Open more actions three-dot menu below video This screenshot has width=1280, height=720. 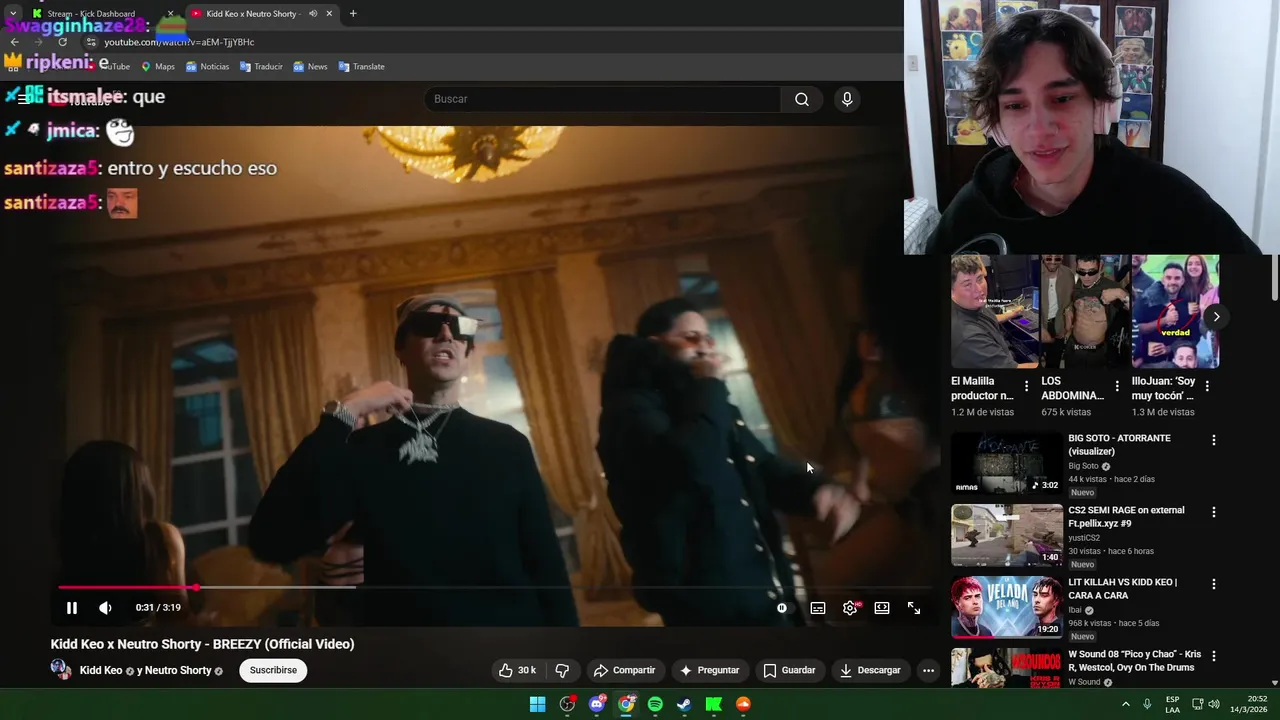928,670
